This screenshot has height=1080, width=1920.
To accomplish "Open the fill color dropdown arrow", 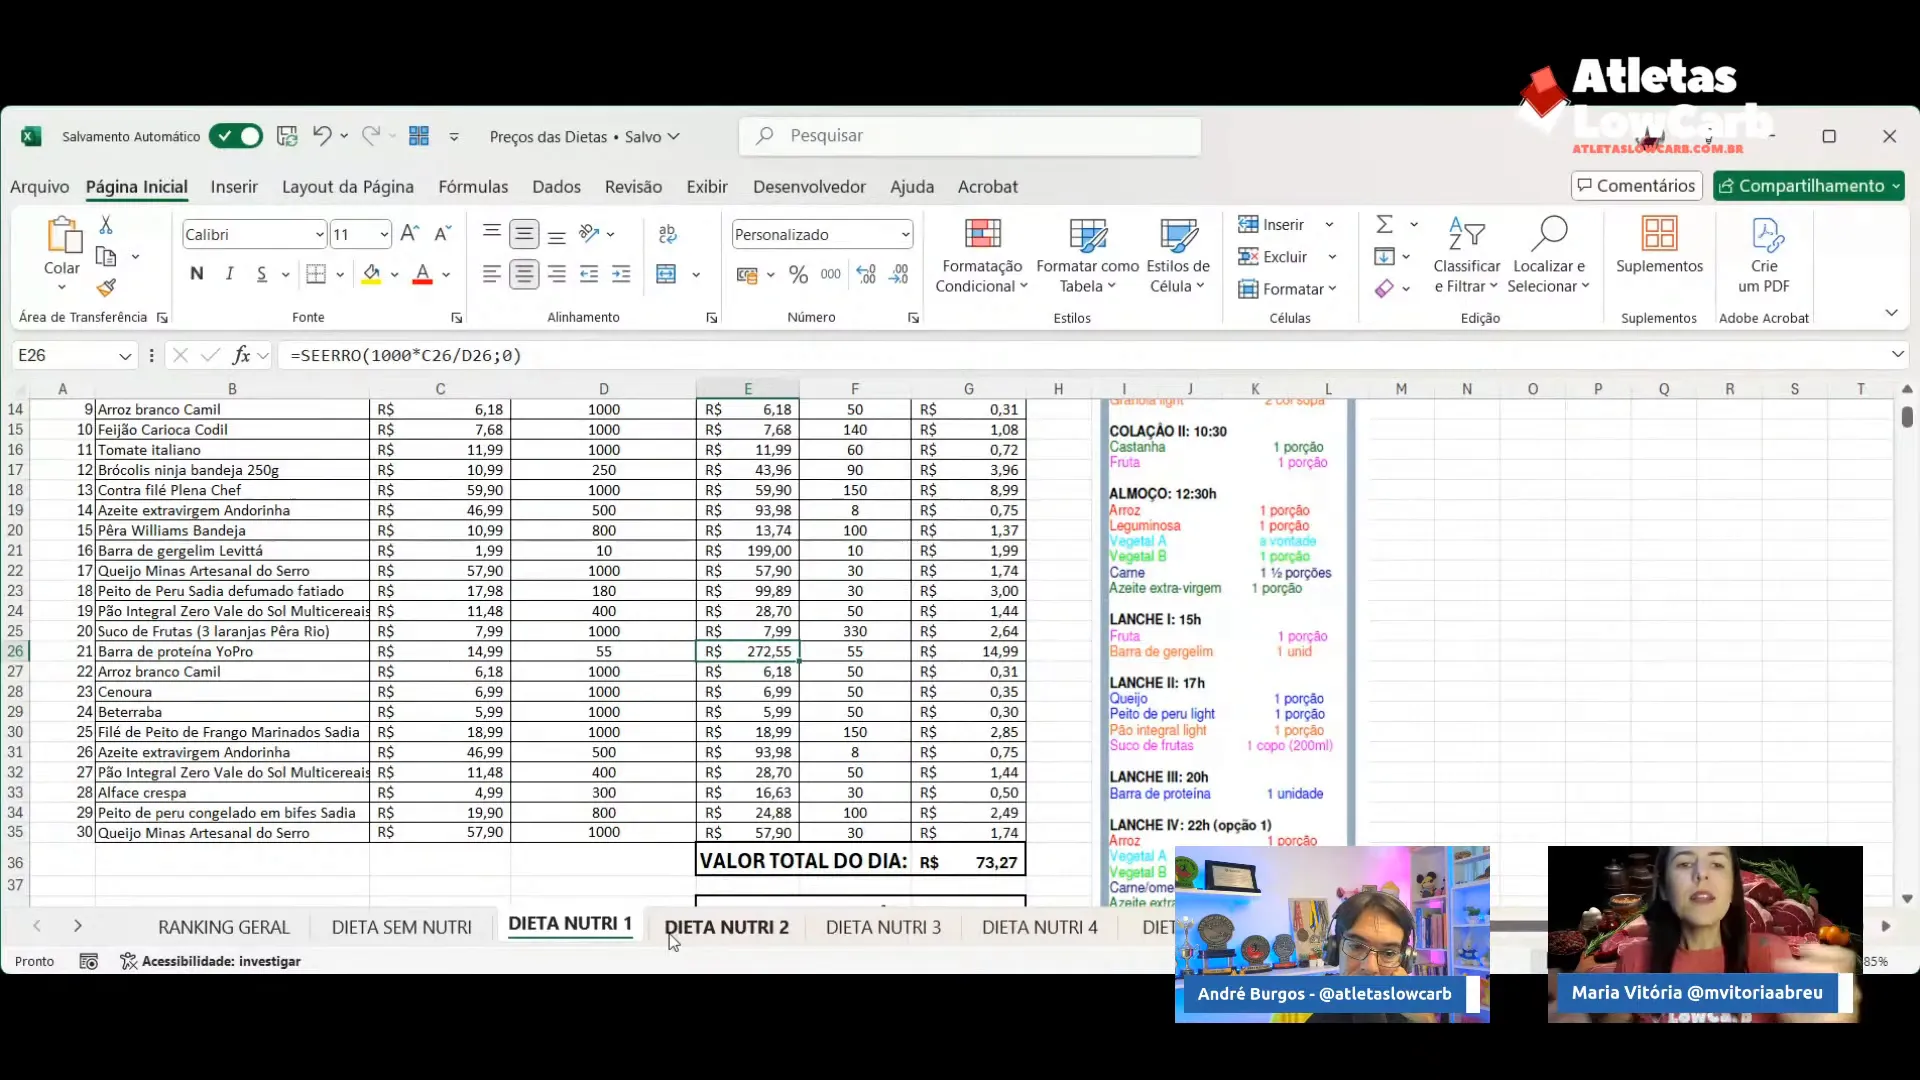I will coord(394,275).
